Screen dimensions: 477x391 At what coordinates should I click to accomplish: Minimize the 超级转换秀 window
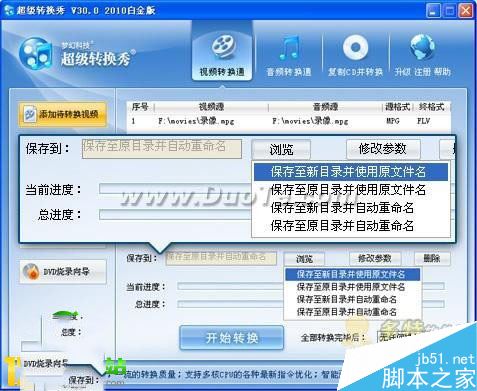click(x=433, y=11)
